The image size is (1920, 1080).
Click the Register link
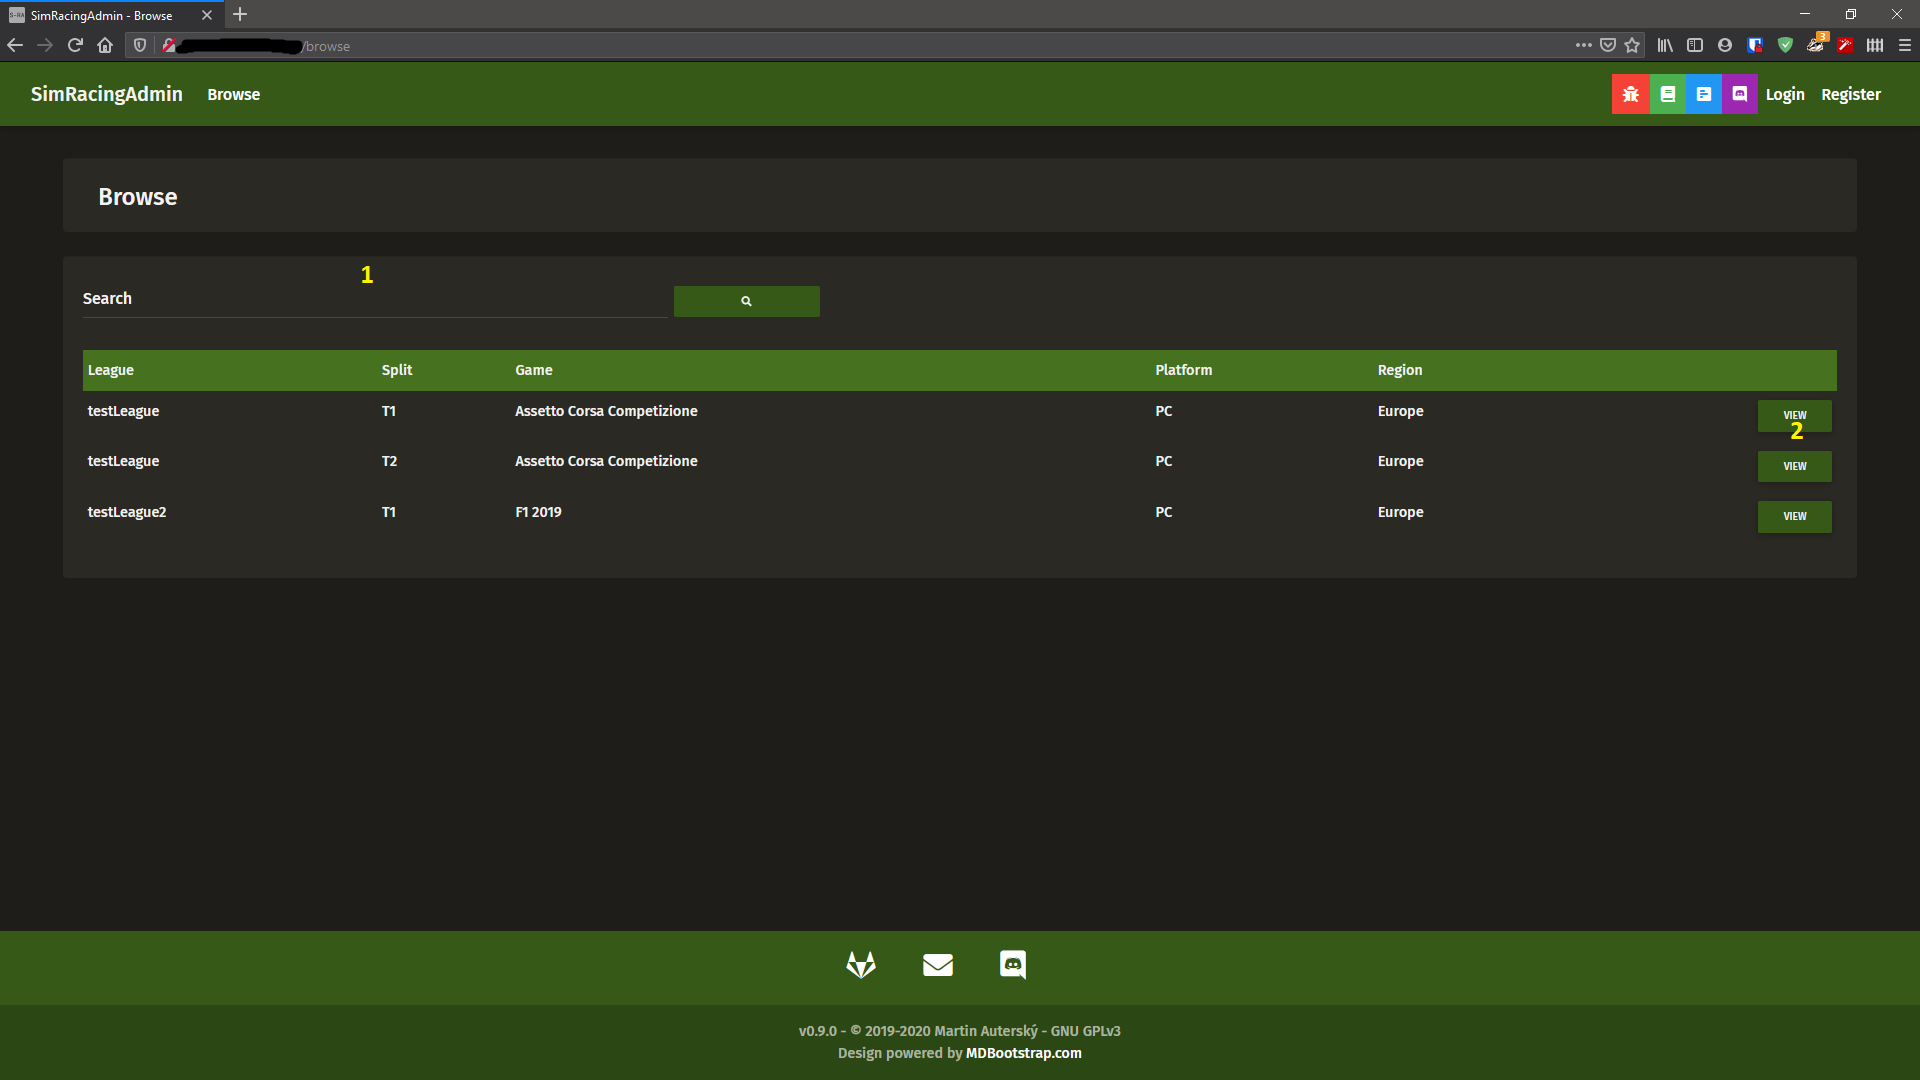[x=1851, y=94]
